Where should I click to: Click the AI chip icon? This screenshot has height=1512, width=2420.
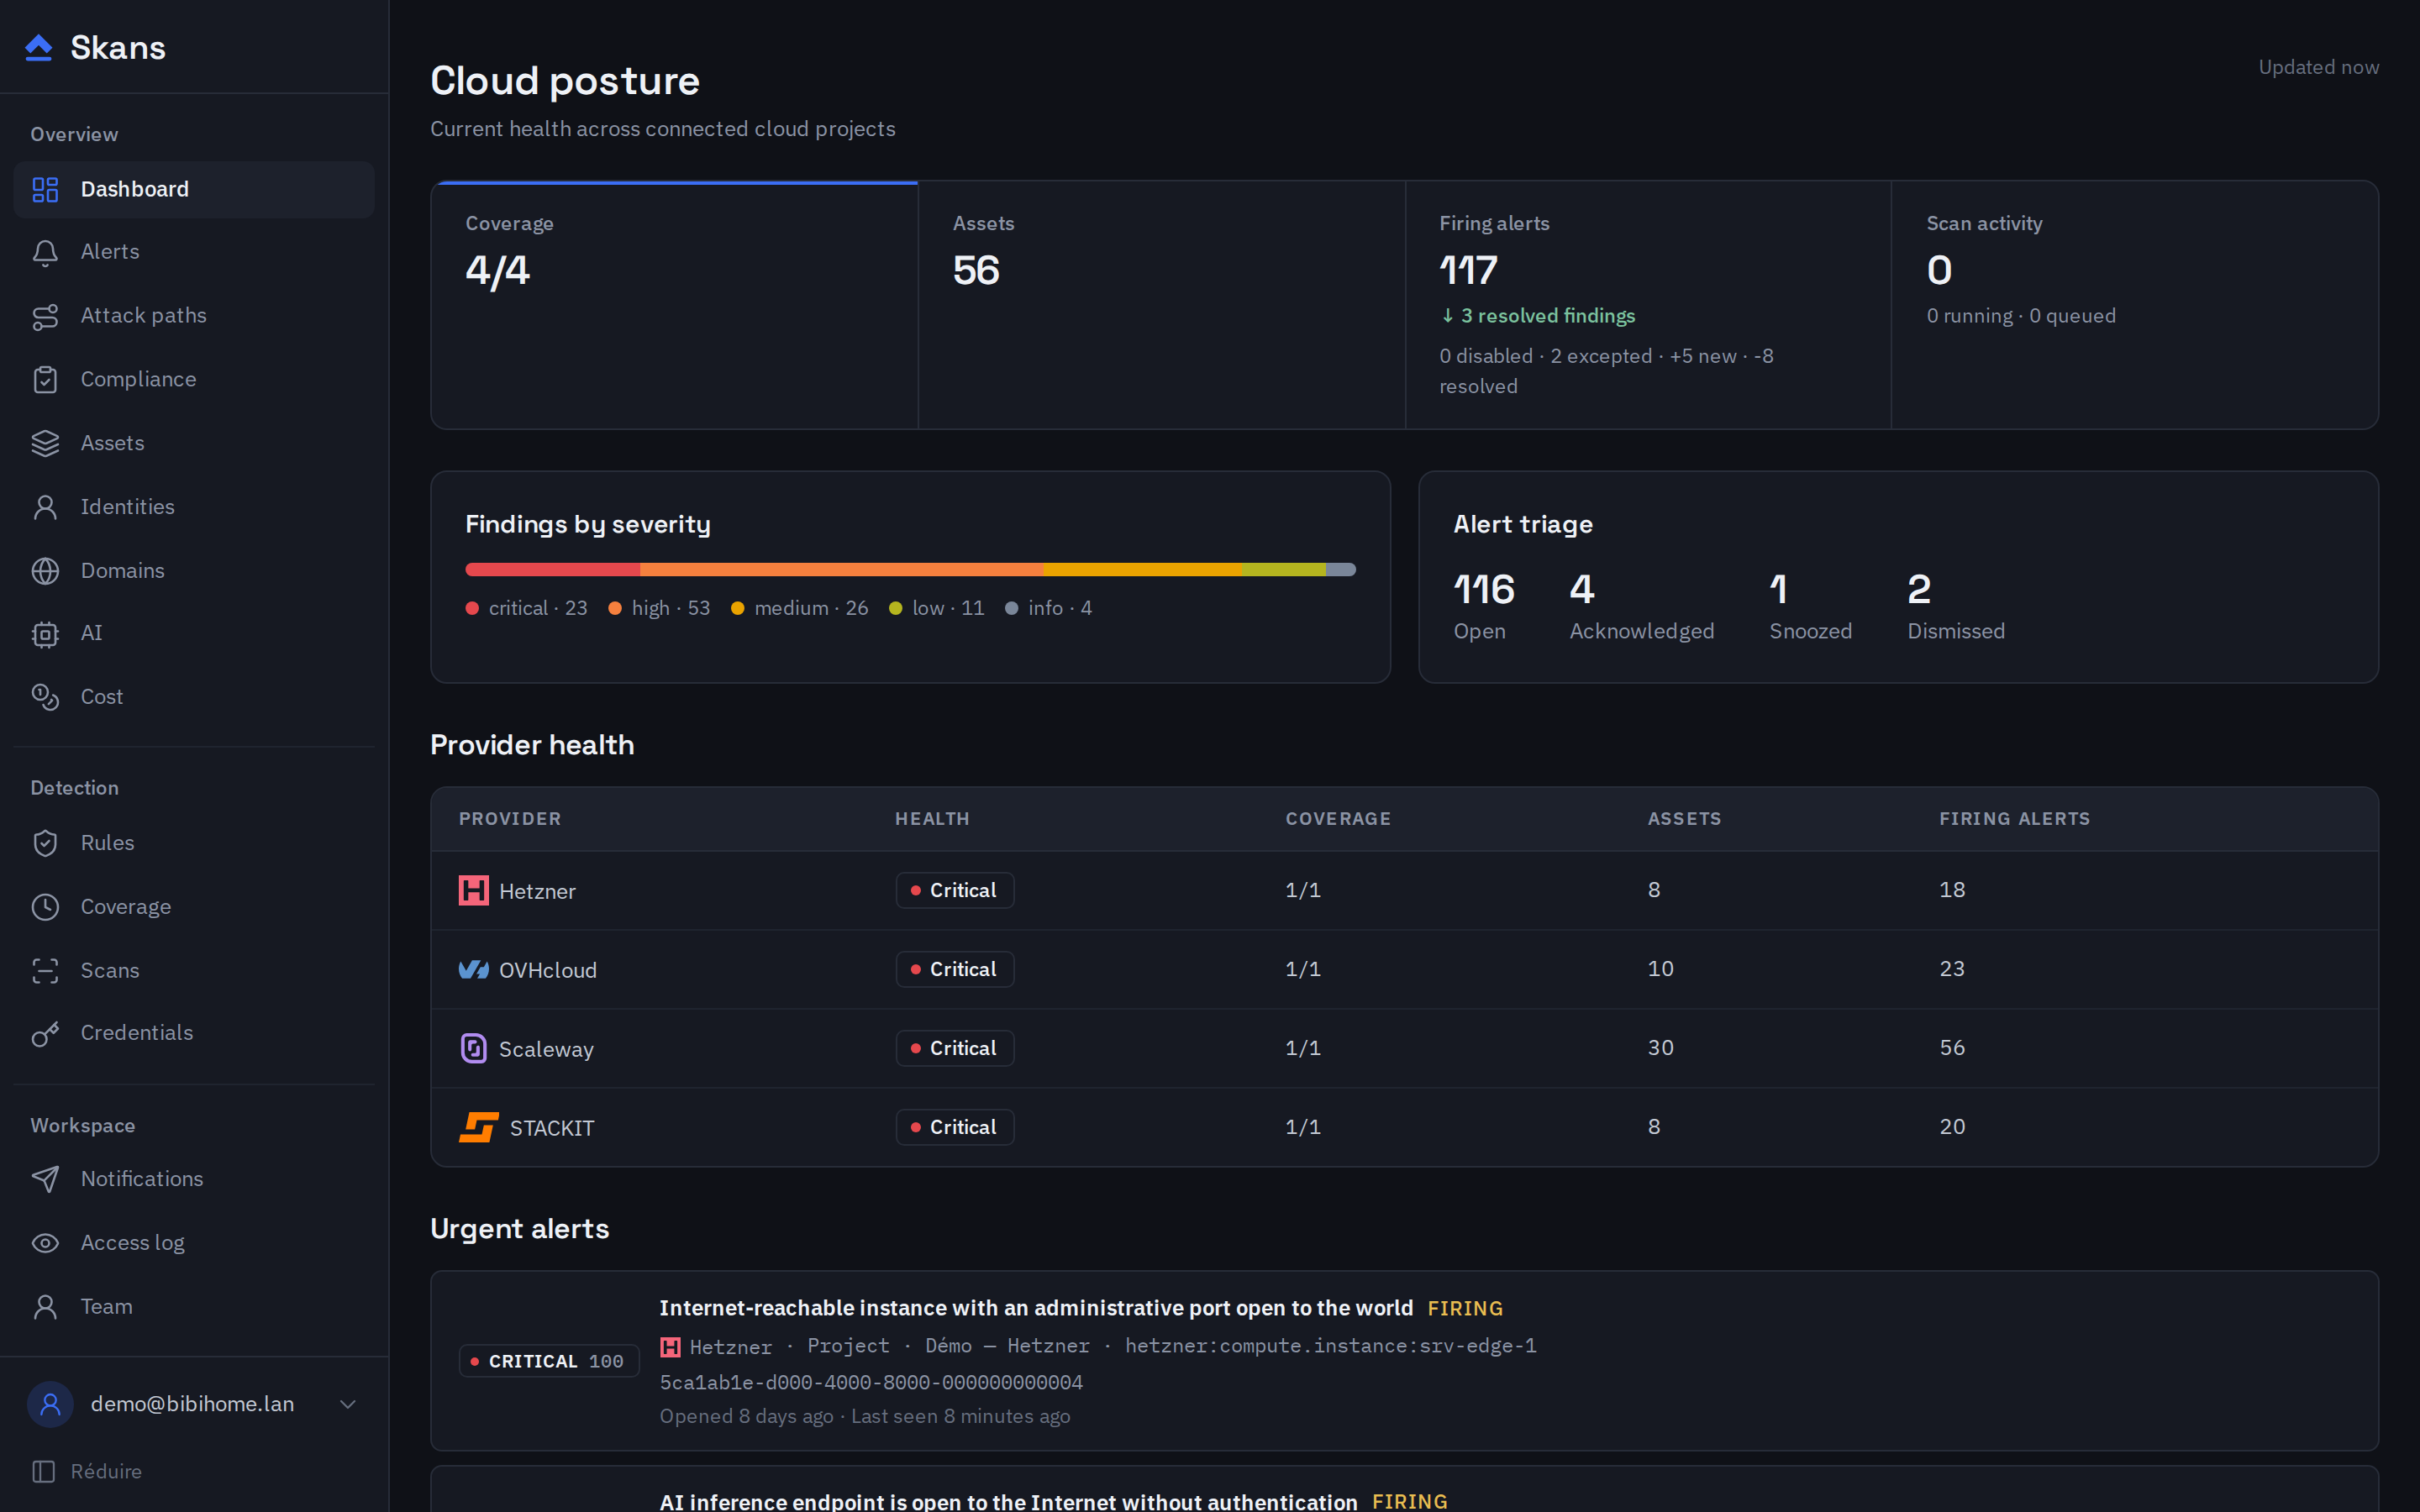(45, 634)
